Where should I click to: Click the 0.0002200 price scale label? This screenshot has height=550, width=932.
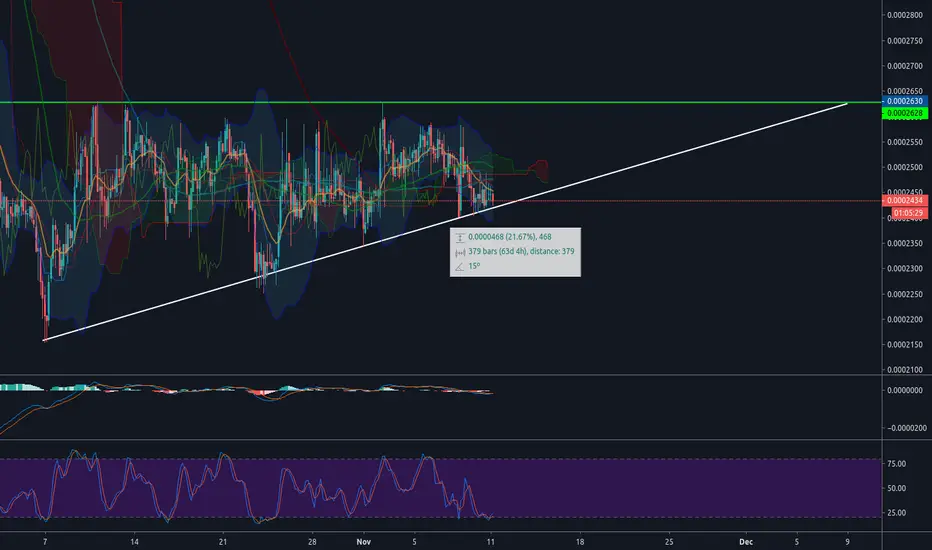(x=905, y=320)
